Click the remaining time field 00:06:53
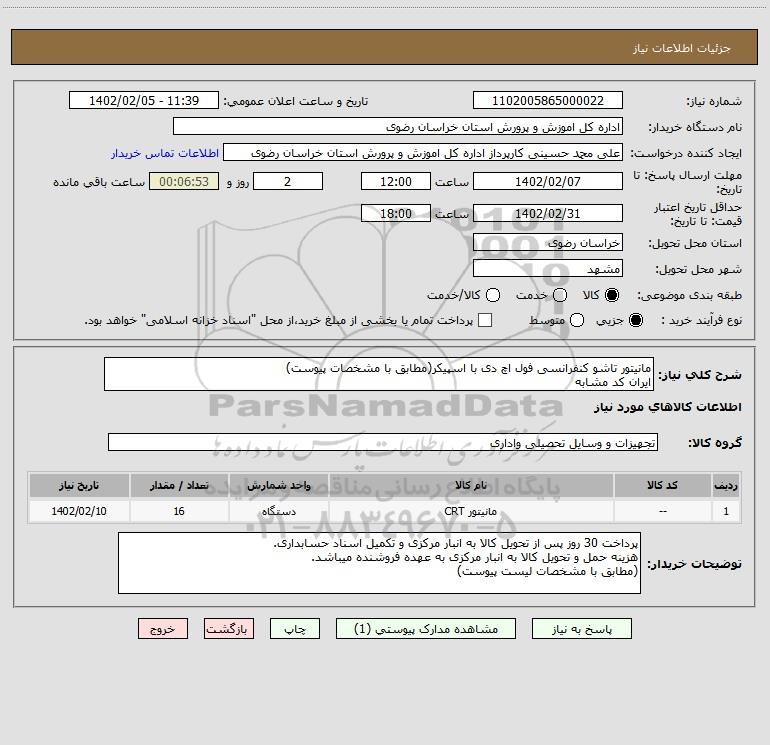This screenshot has width=770, height=745. coord(184,181)
